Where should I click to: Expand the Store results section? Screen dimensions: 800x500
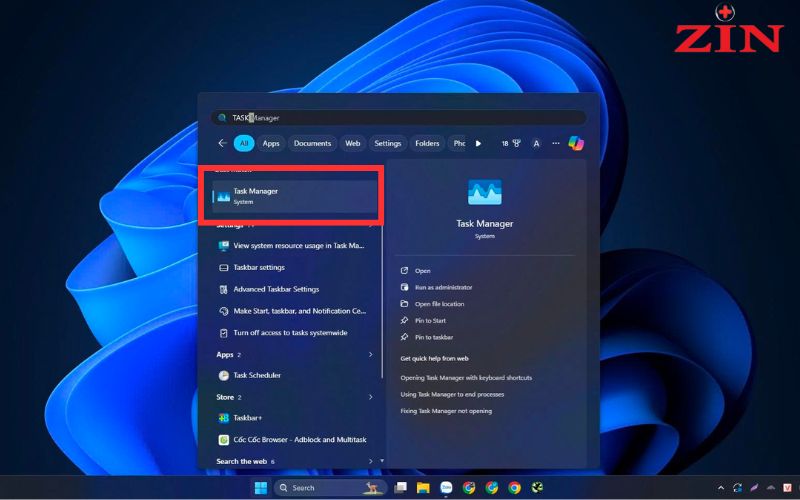[370, 397]
